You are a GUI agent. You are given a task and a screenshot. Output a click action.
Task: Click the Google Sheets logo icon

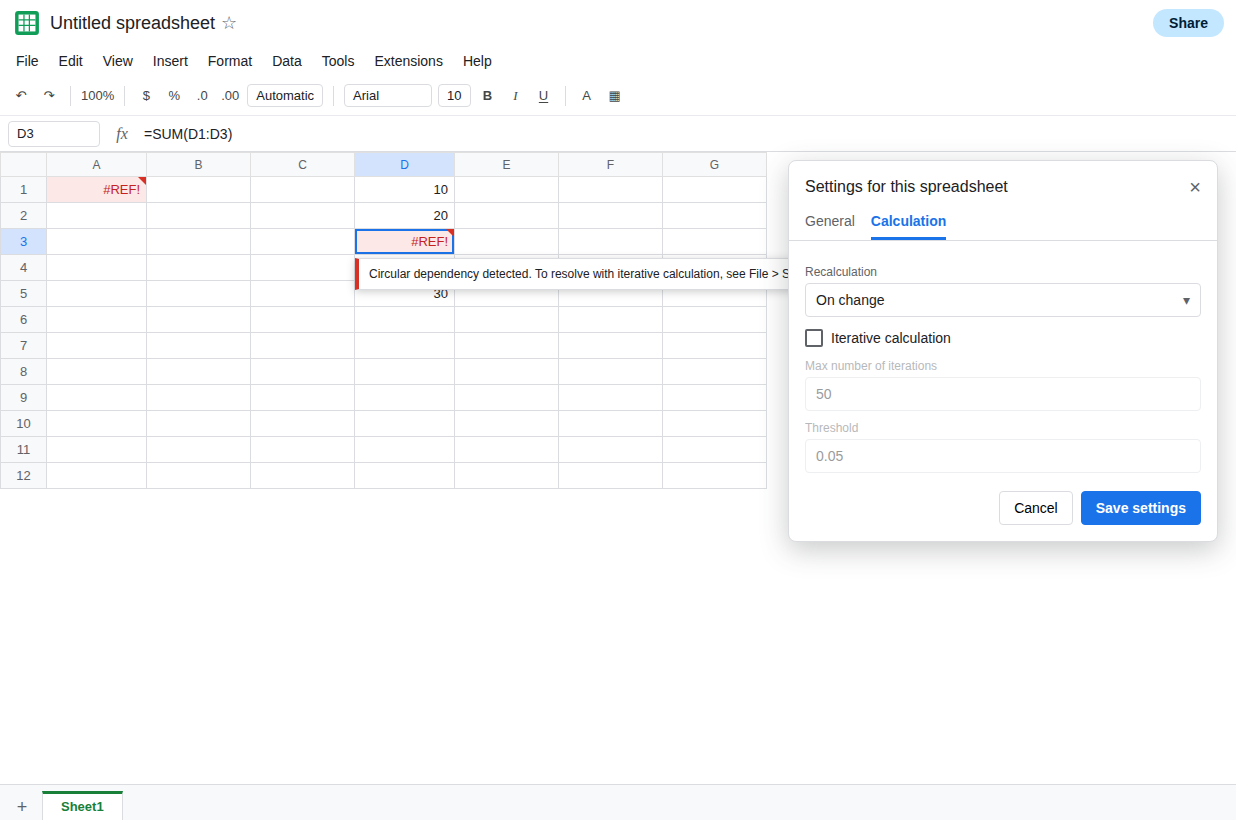coord(27,23)
